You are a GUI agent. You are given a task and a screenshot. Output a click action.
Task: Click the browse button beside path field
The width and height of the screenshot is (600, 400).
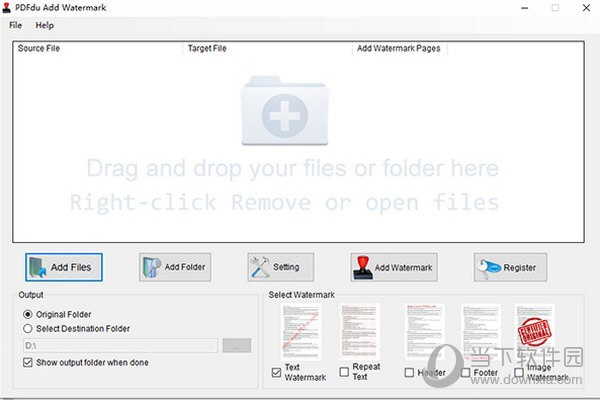coord(237,346)
